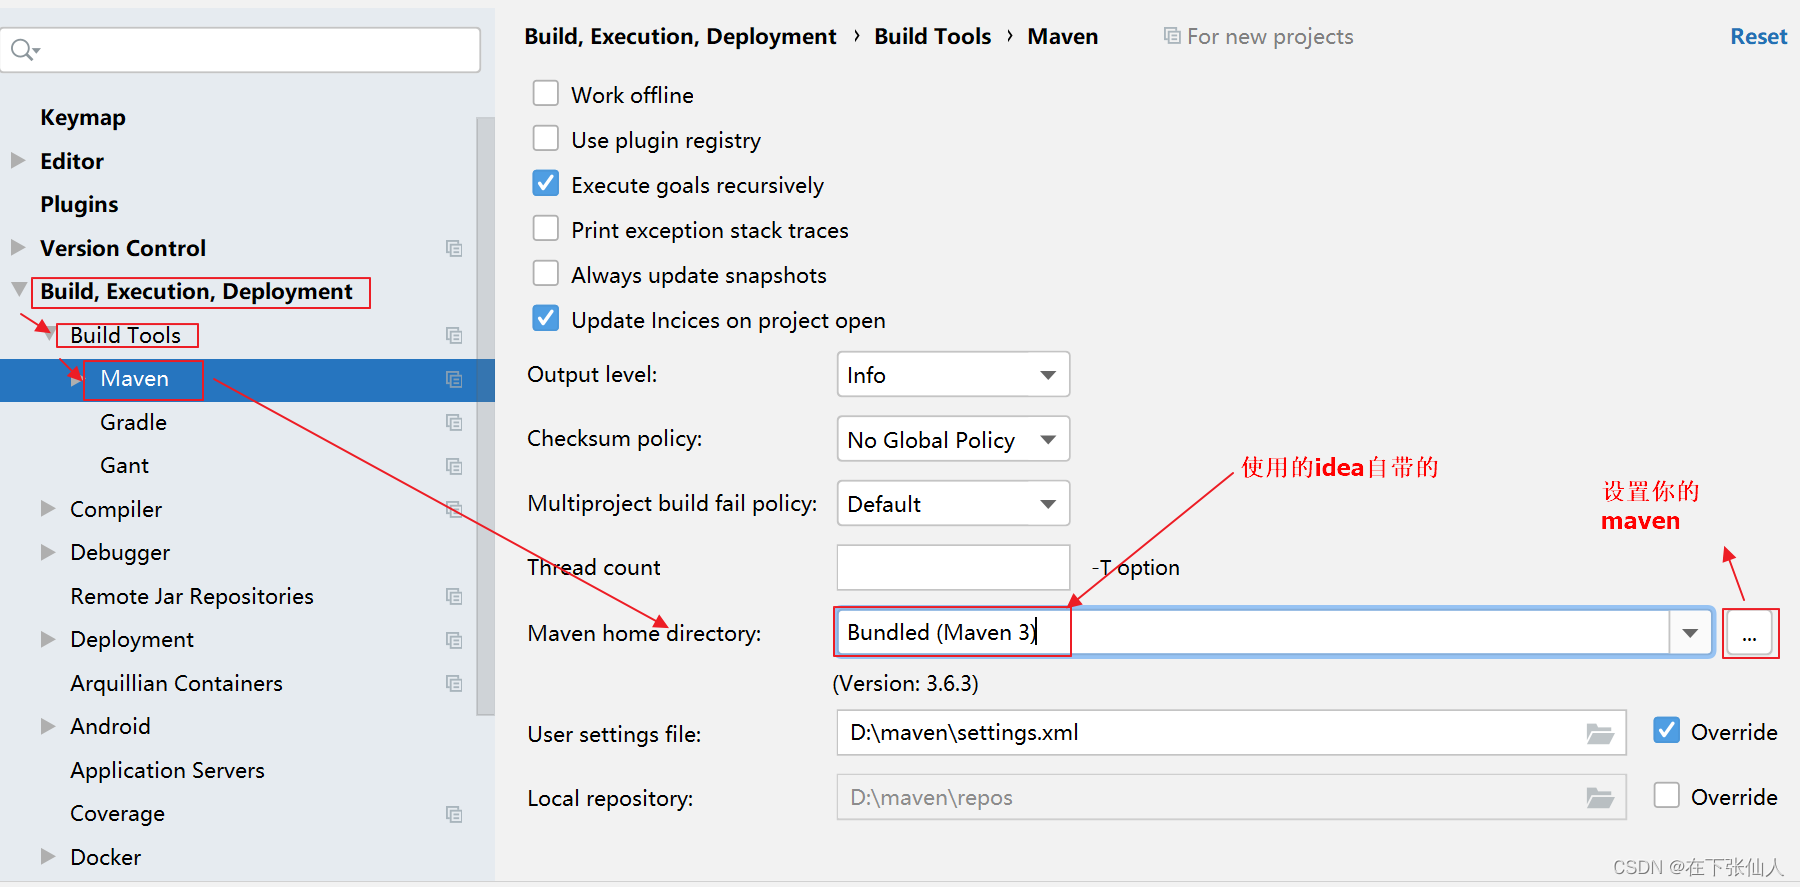Select Arquillian Containers item
This screenshot has height=887, width=1800.
pyautogui.click(x=176, y=683)
